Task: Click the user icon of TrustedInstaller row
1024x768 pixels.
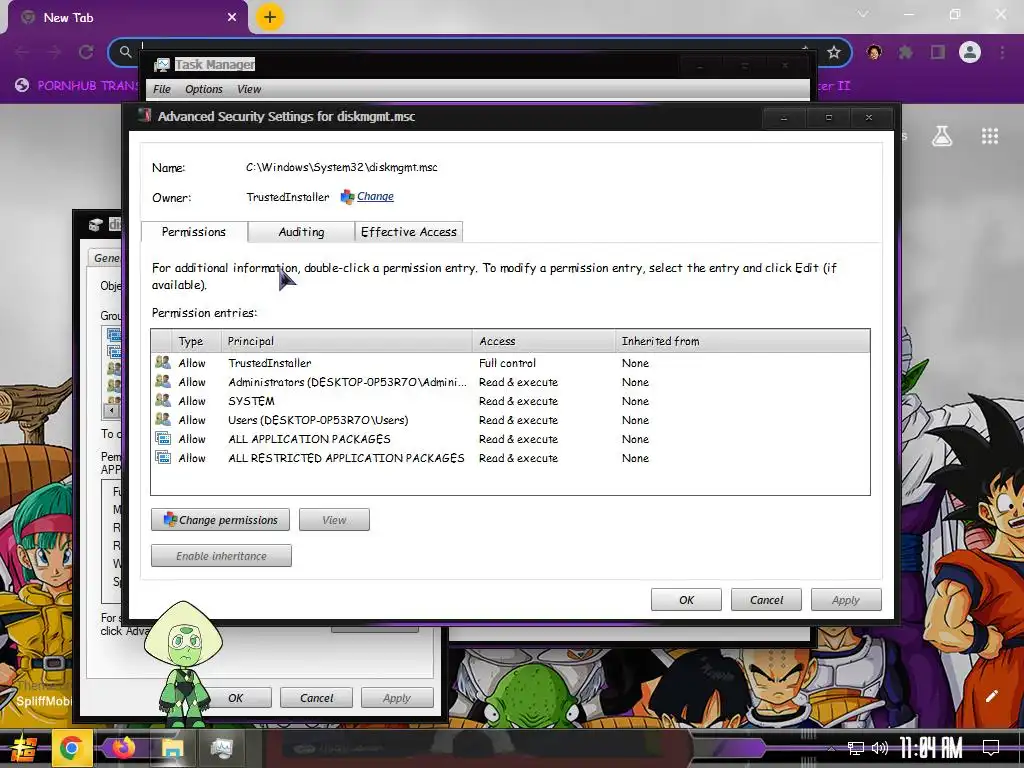Action: (x=163, y=362)
